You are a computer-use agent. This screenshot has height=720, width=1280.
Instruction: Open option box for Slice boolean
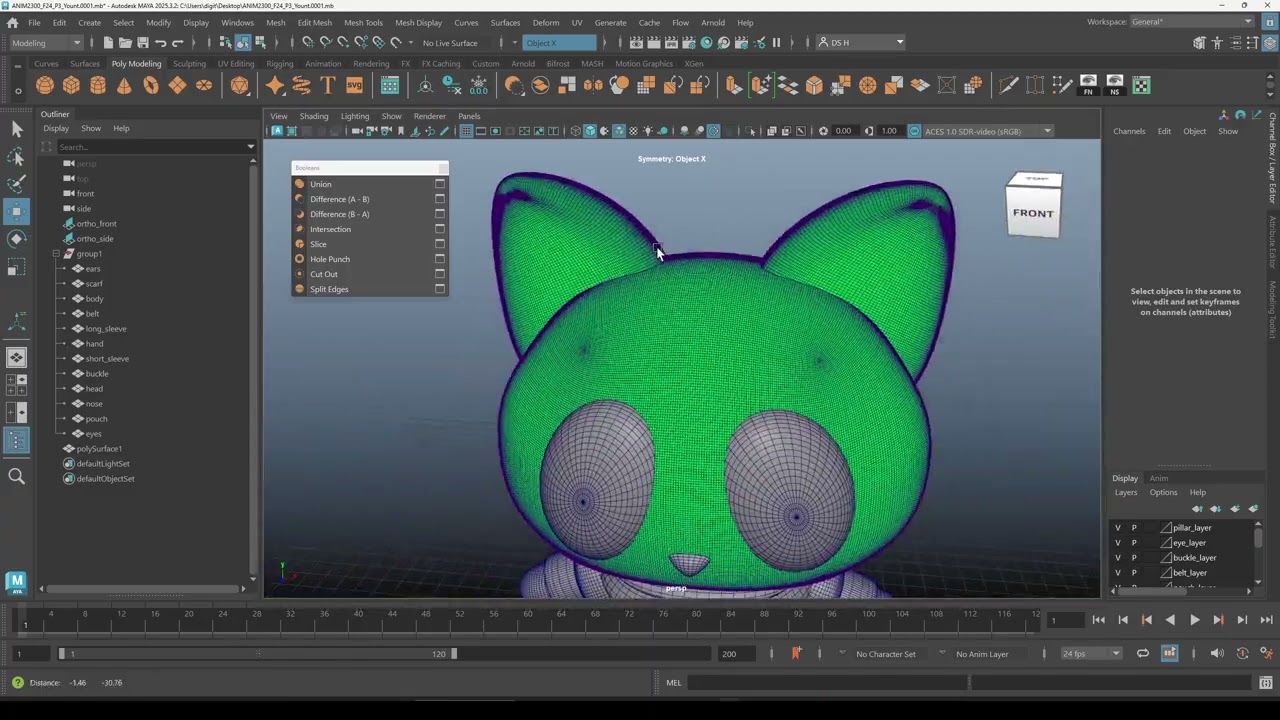tap(440, 244)
